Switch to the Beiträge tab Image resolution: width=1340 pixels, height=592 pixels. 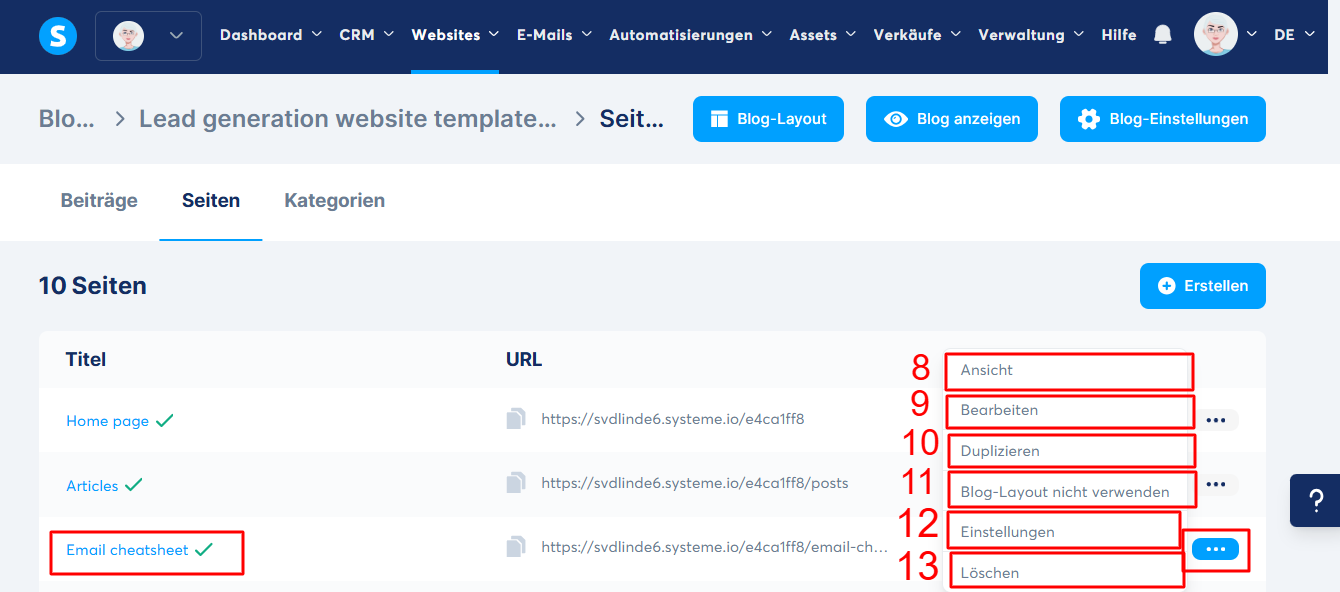click(x=99, y=201)
